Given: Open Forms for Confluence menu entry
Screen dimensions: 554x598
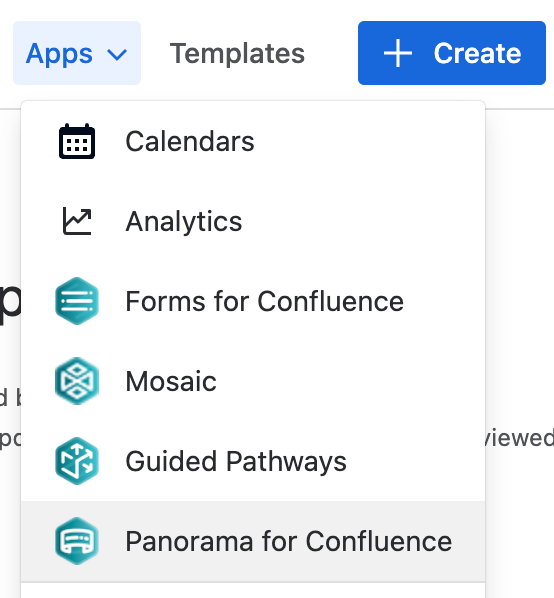Looking at the screenshot, I should 253,301.
